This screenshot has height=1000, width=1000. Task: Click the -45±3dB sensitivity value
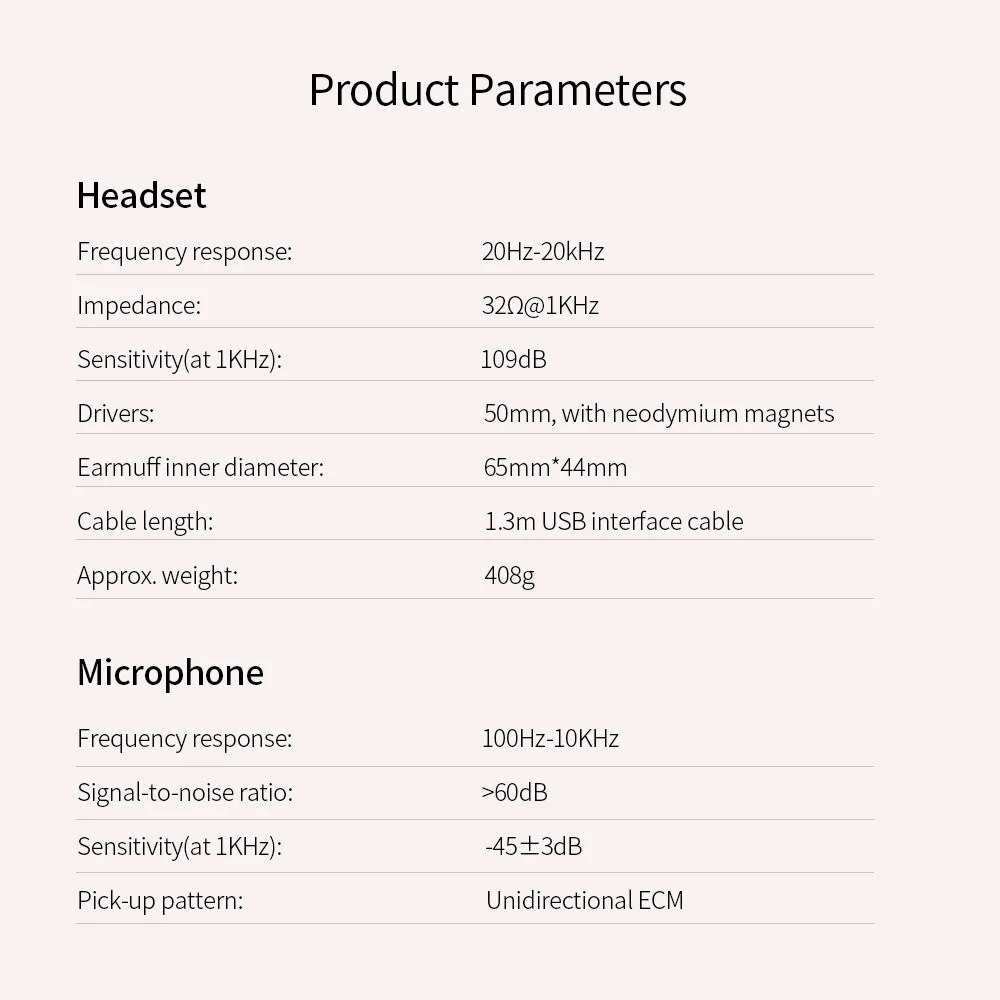534,846
